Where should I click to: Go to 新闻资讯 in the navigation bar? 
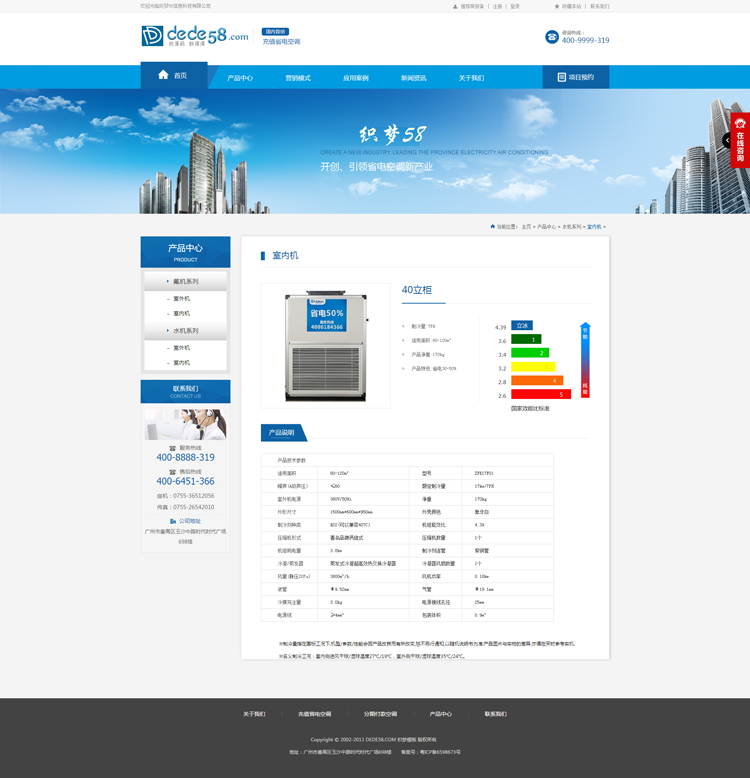tap(413, 78)
